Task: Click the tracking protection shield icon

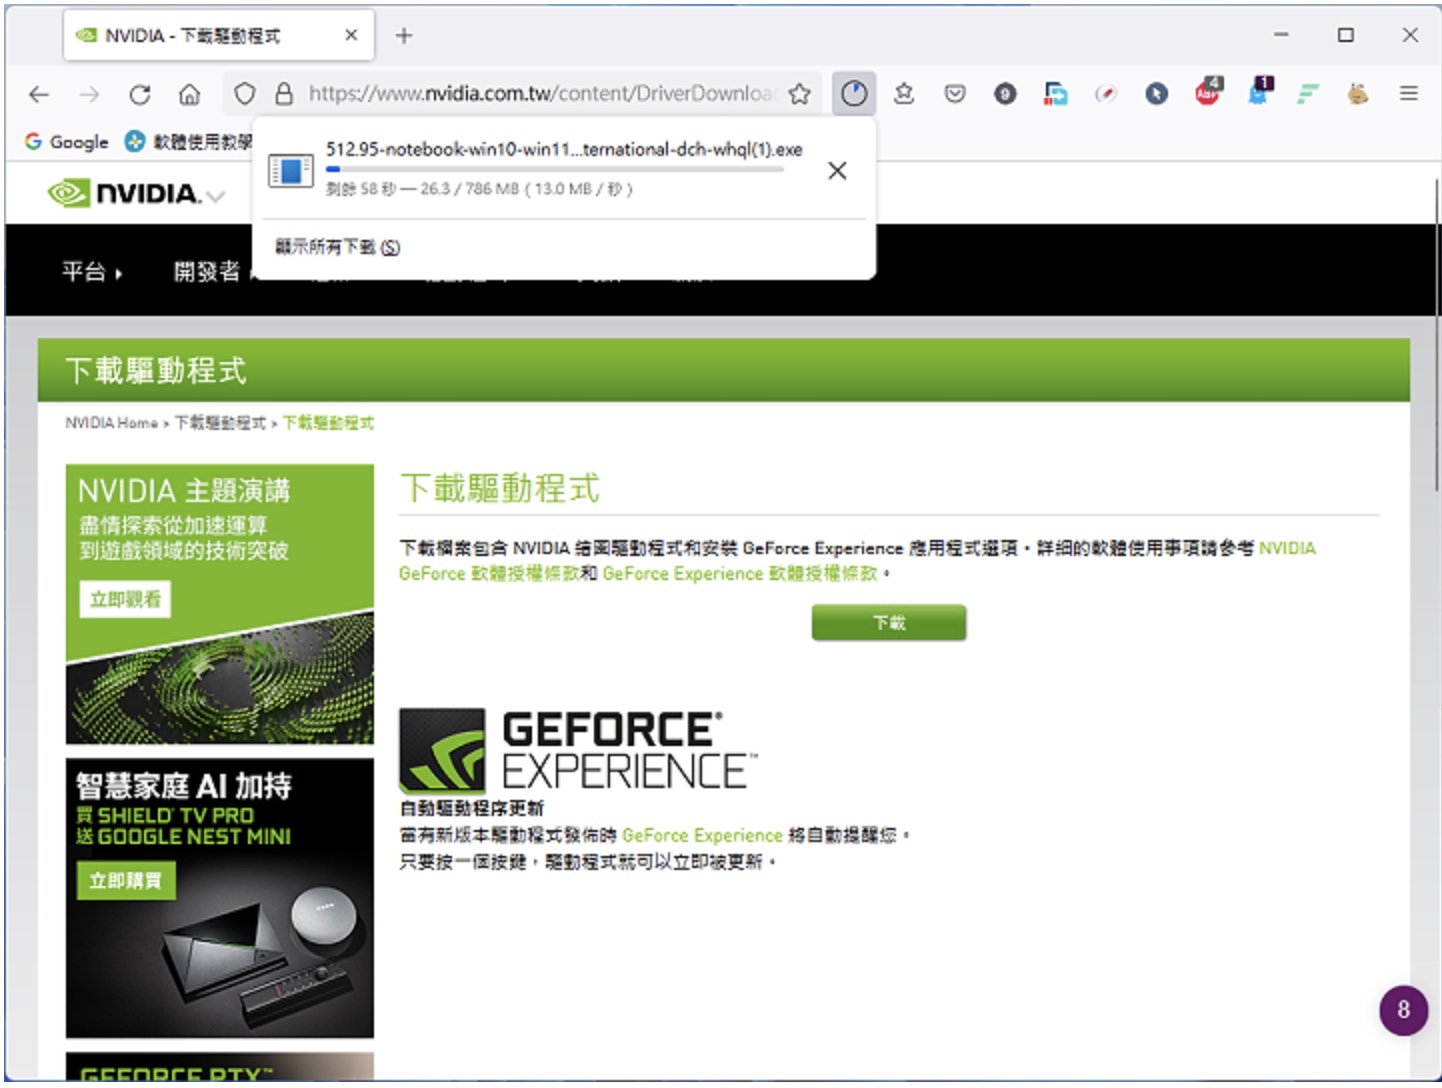Action: 244,94
